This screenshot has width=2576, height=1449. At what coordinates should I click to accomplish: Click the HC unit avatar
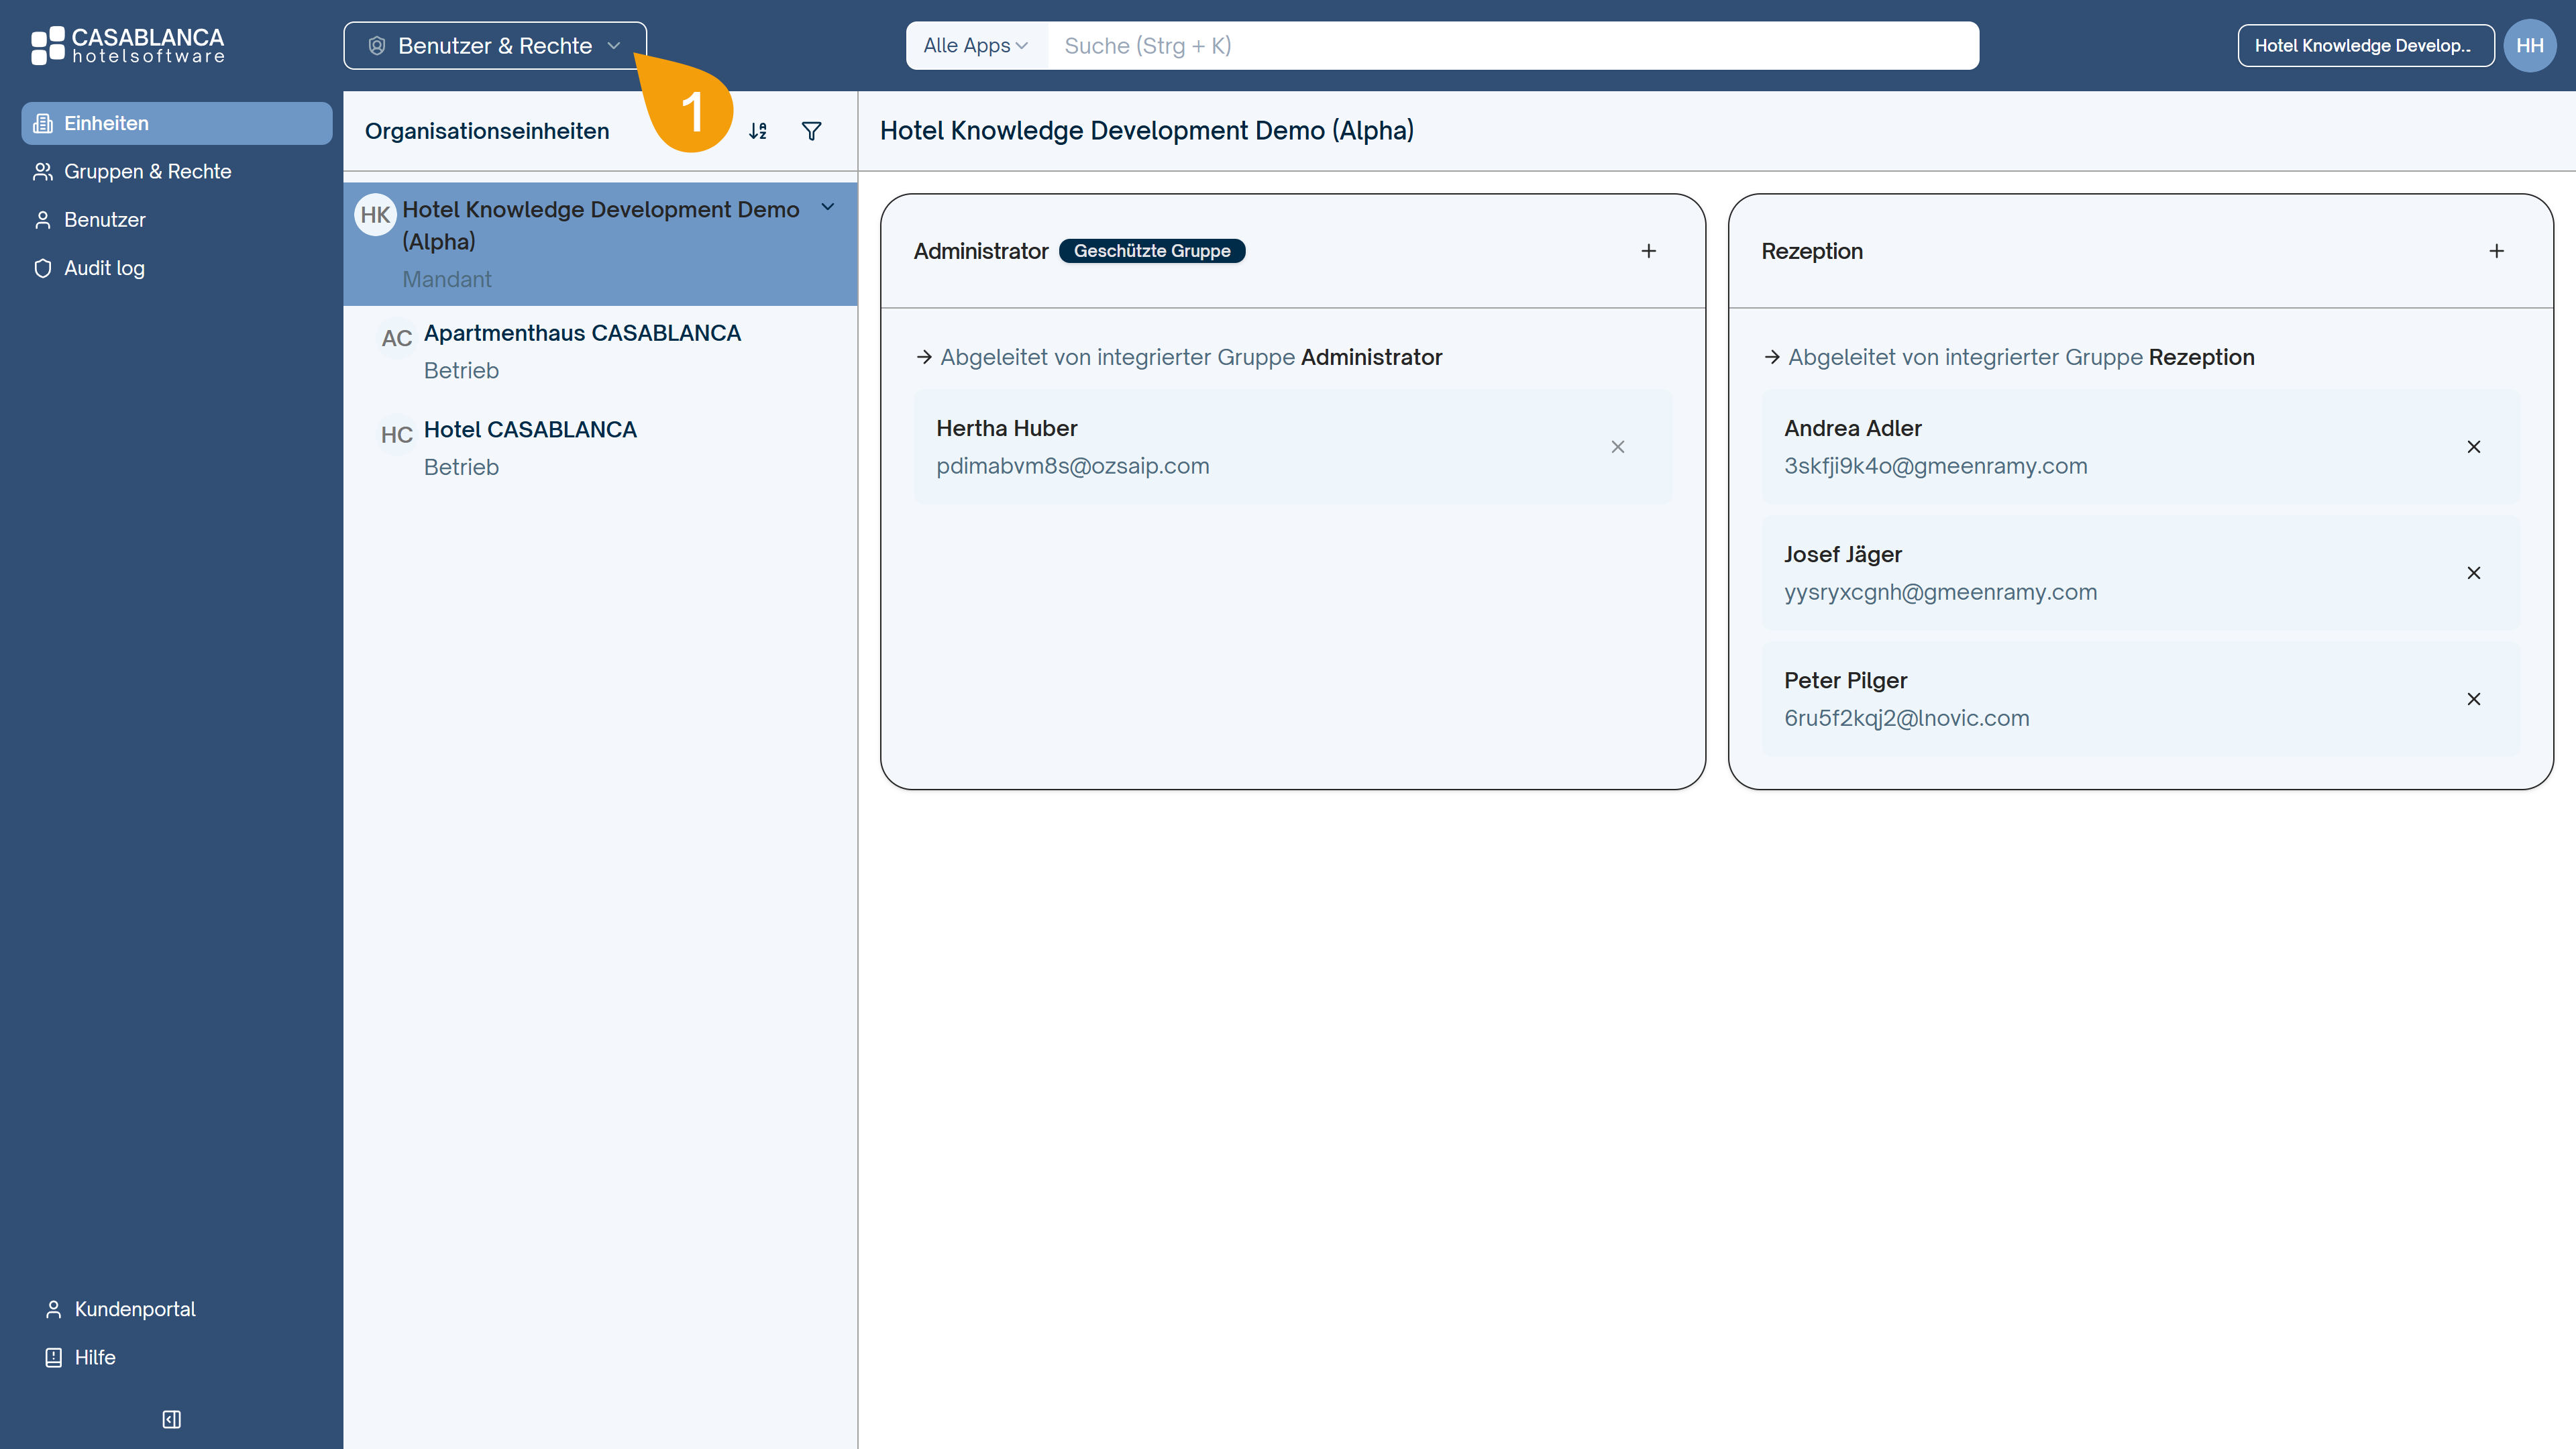(x=397, y=435)
